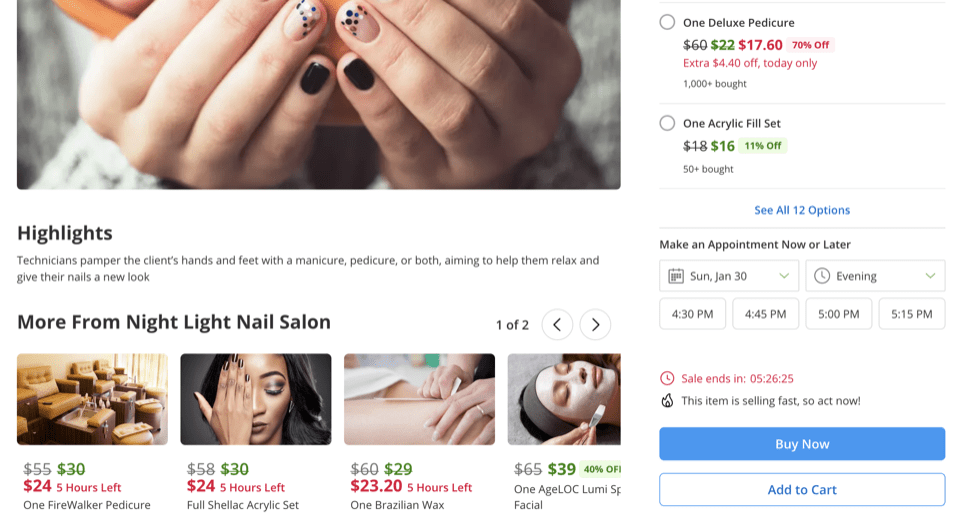
Task: Select One Acrylic Fill Set option
Action: (667, 123)
